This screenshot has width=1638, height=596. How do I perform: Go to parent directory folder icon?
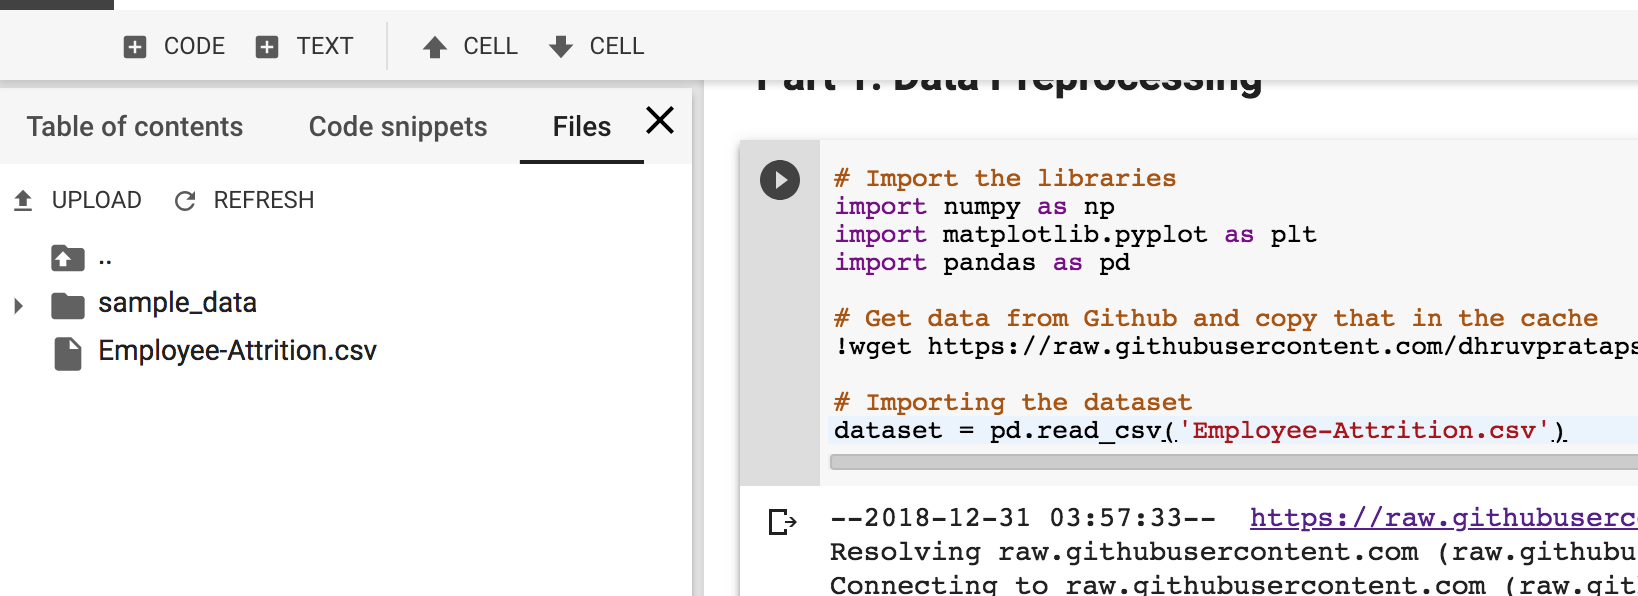[x=68, y=258]
